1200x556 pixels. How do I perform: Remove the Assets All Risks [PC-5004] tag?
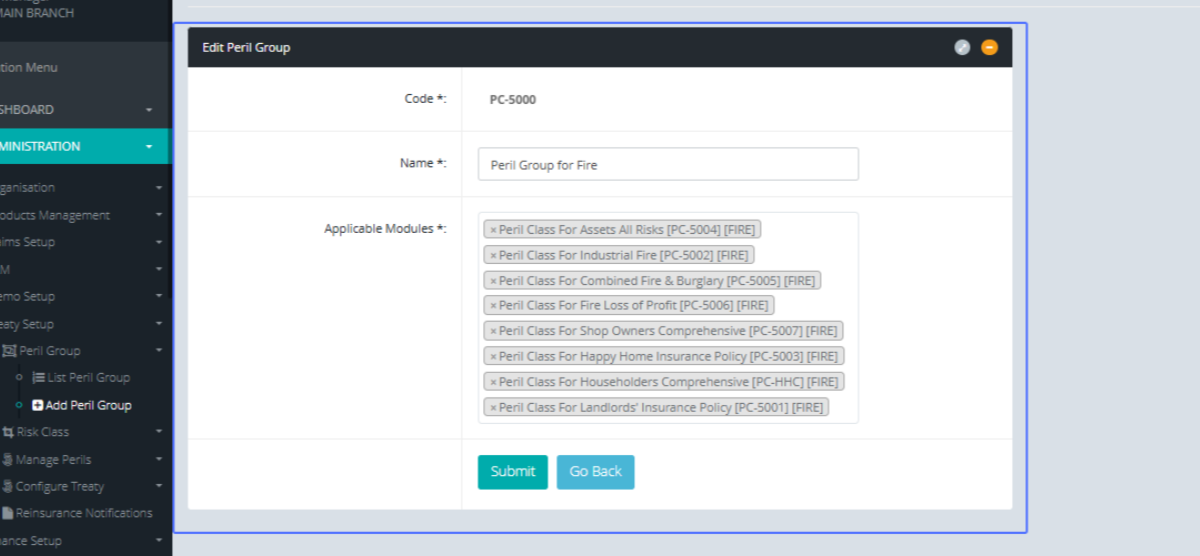point(493,230)
